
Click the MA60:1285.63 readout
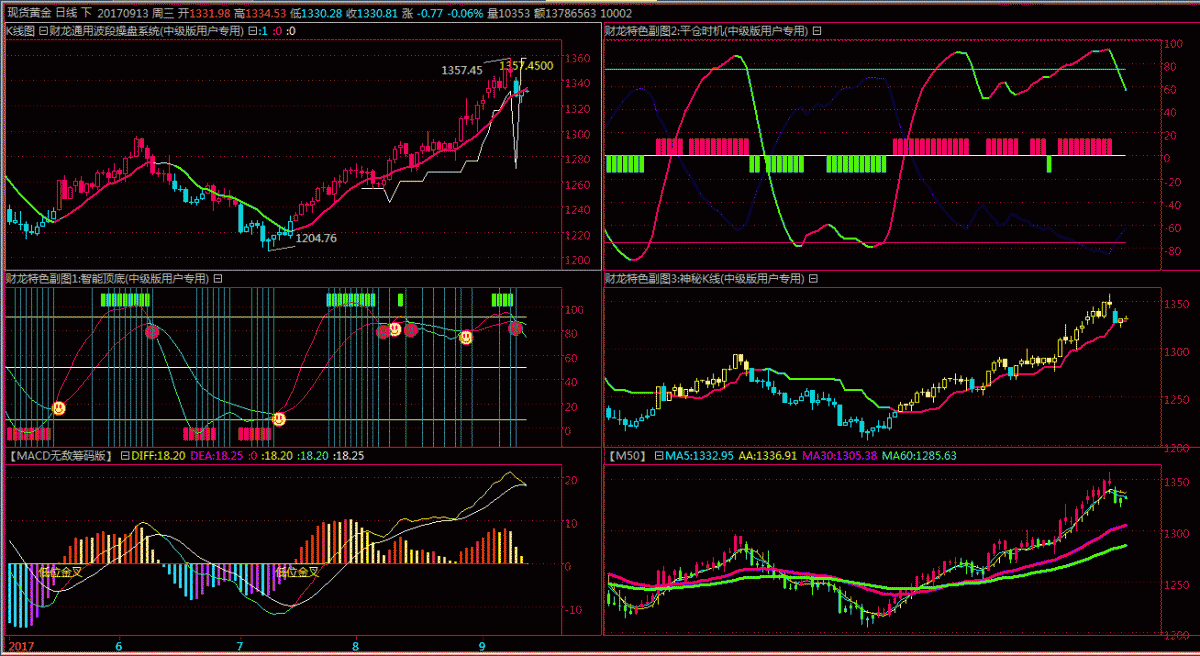(x=919, y=455)
